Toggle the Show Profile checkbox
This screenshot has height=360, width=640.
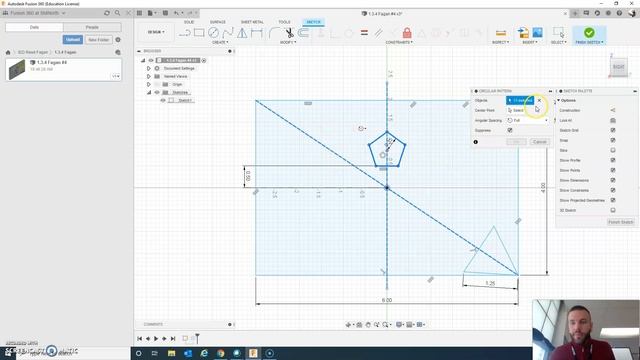(613, 160)
